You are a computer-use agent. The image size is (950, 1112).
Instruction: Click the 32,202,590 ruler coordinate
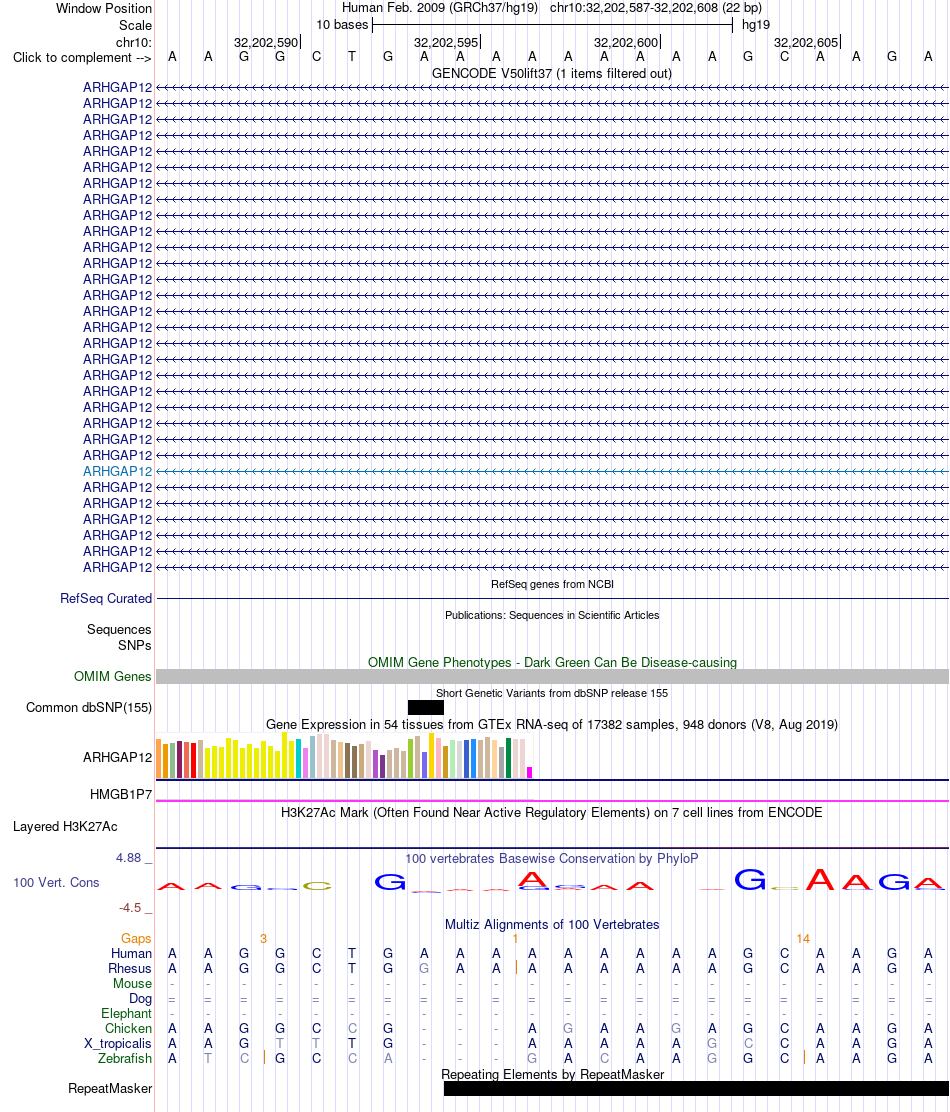click(x=266, y=43)
